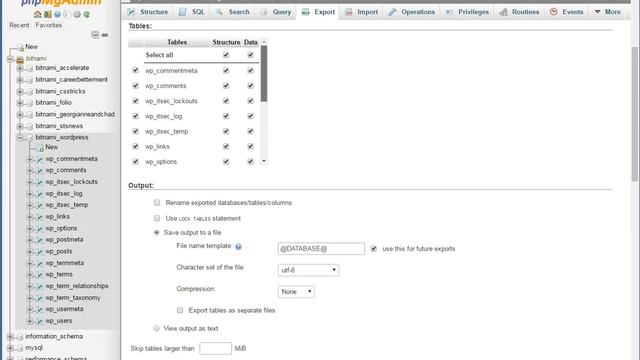Click the log out door icon

click(48, 14)
